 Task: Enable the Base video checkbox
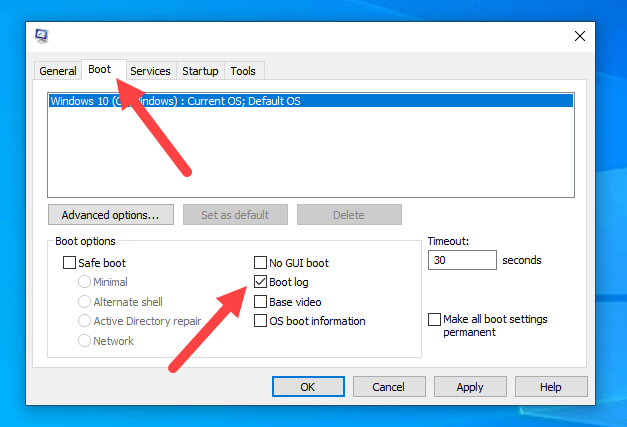click(x=260, y=301)
